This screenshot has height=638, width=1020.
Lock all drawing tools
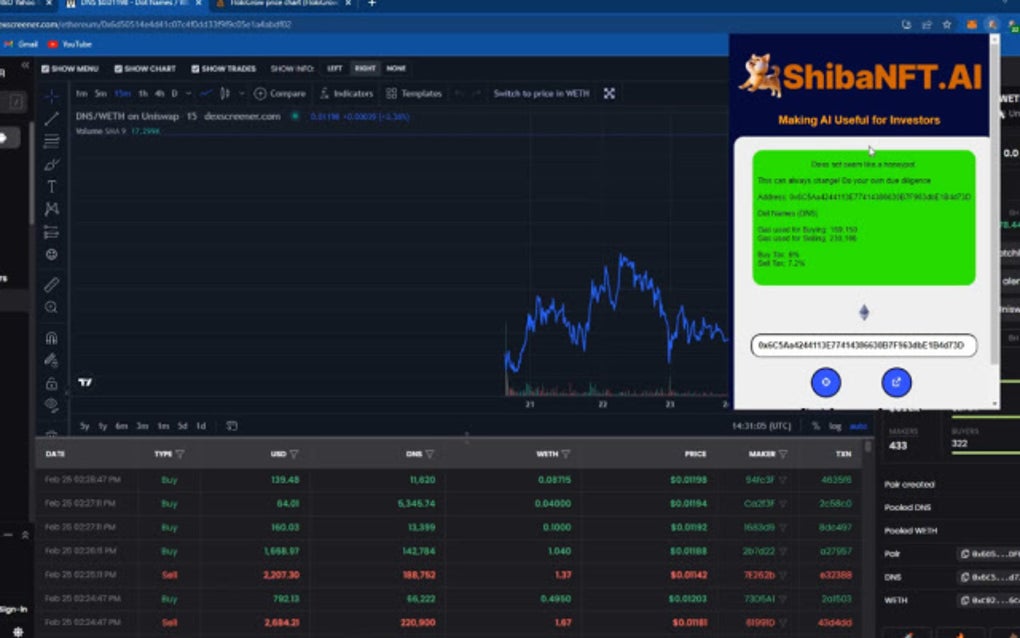(51, 383)
